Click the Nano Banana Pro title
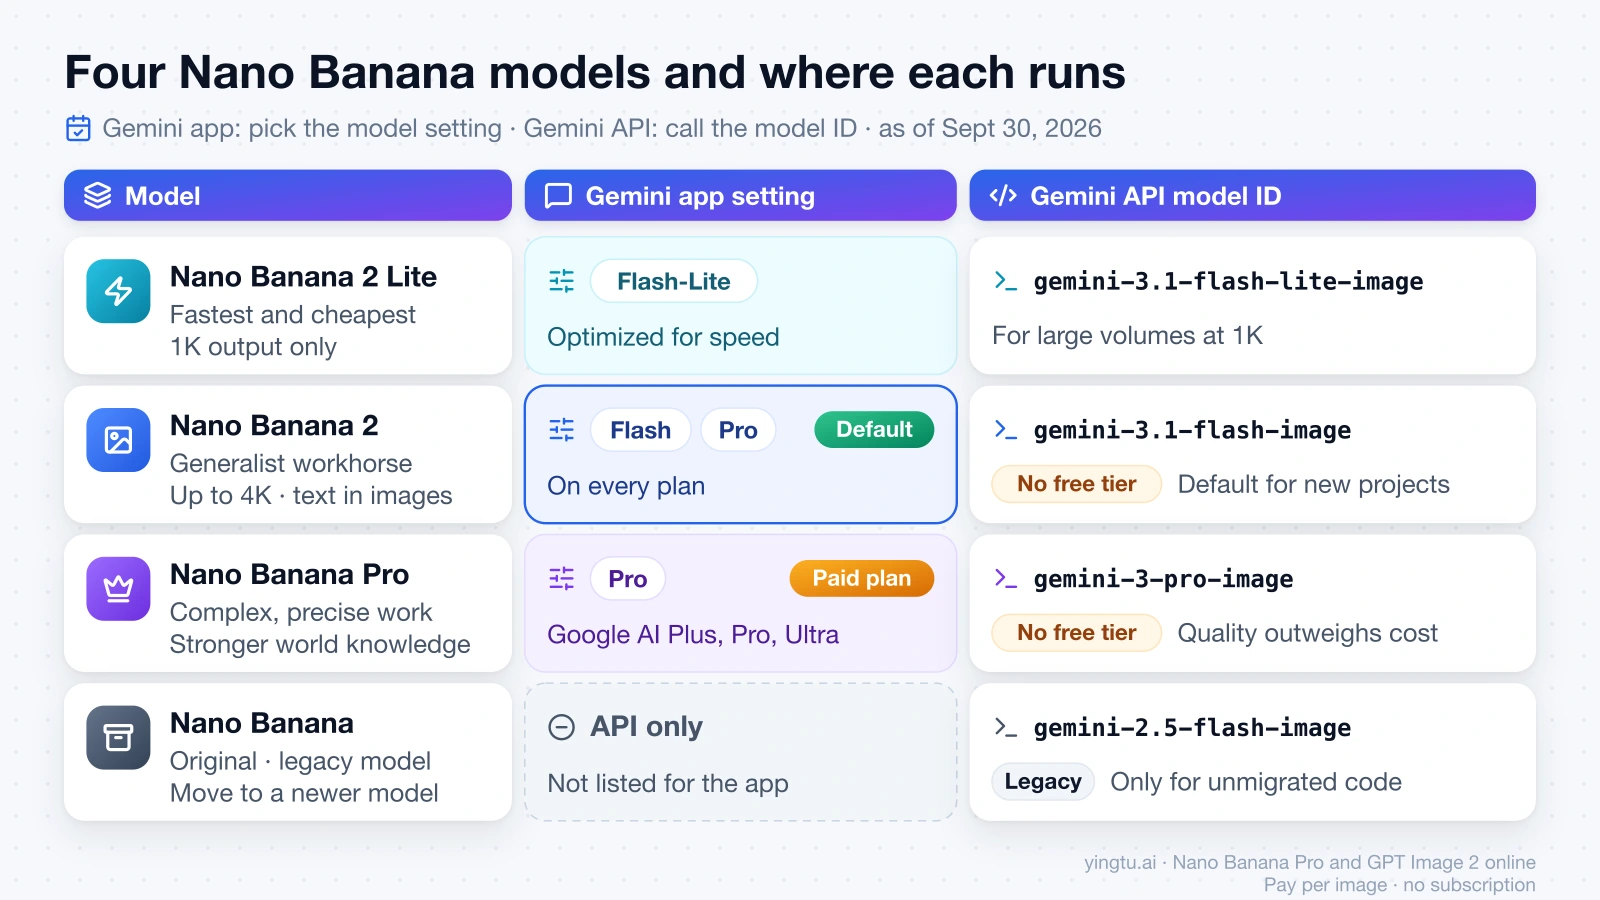This screenshot has width=1600, height=900. 289,574
